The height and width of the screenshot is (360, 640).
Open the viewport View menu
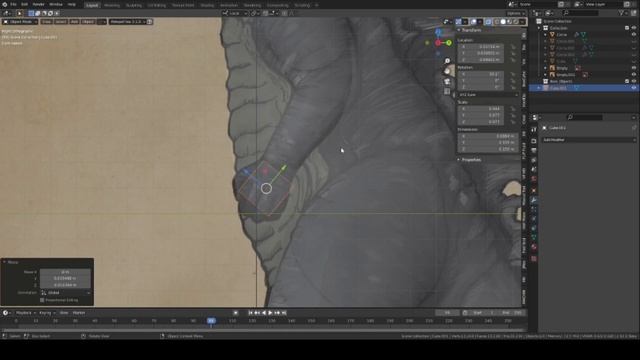(x=47, y=22)
